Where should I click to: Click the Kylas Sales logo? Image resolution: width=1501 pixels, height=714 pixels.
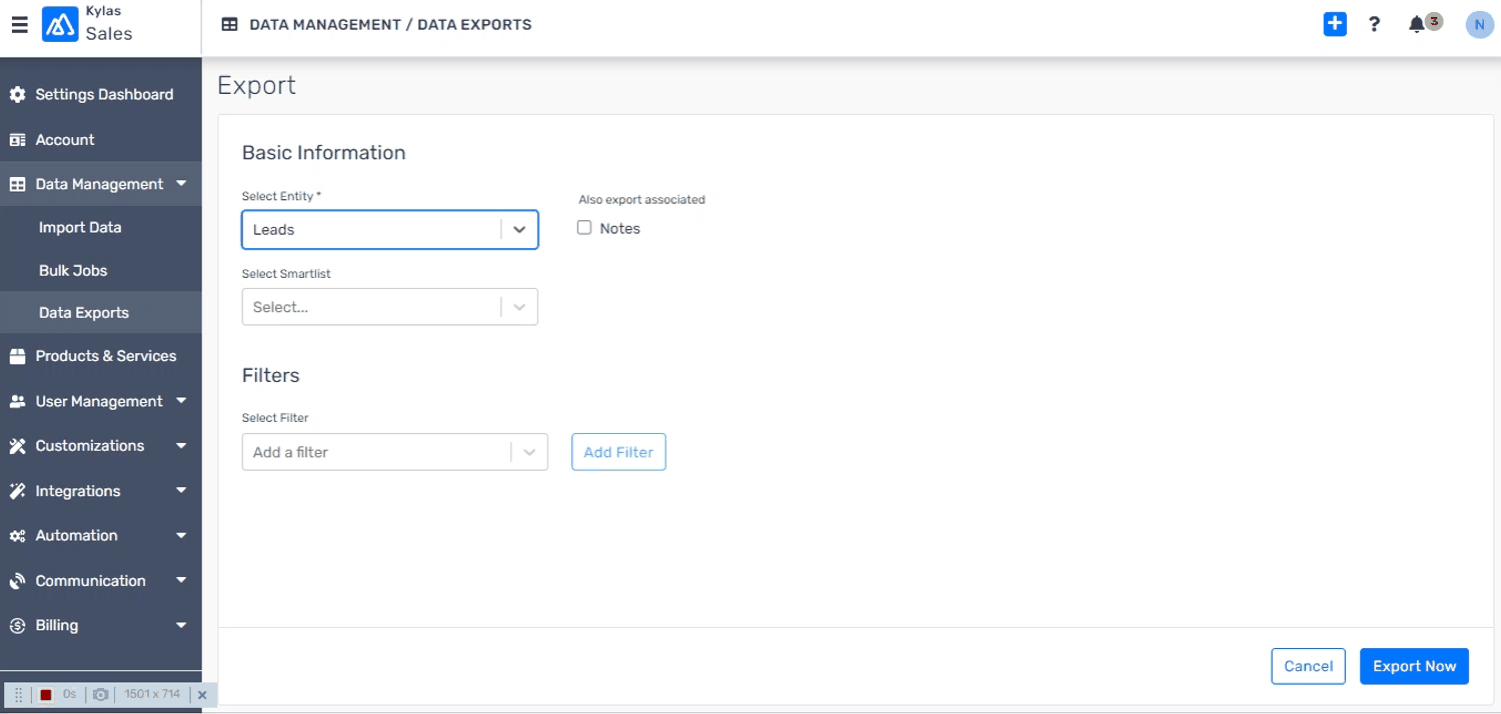click(60, 25)
